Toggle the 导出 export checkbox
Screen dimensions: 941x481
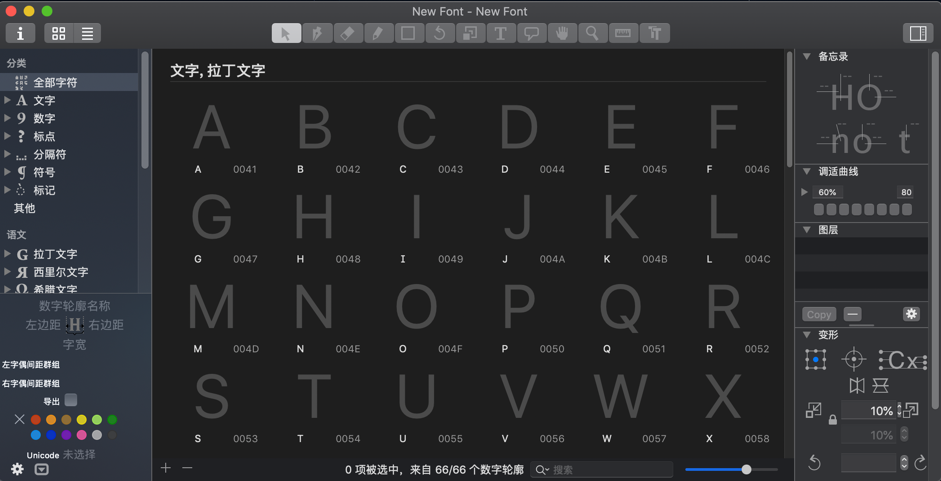(x=71, y=400)
